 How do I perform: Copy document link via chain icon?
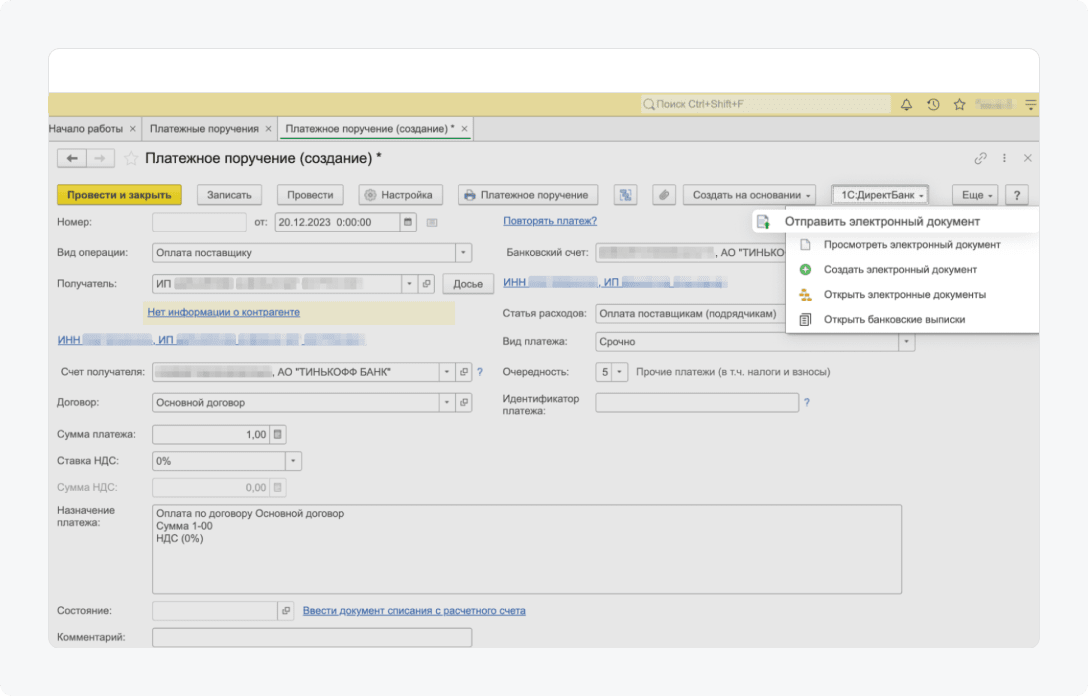[980, 158]
